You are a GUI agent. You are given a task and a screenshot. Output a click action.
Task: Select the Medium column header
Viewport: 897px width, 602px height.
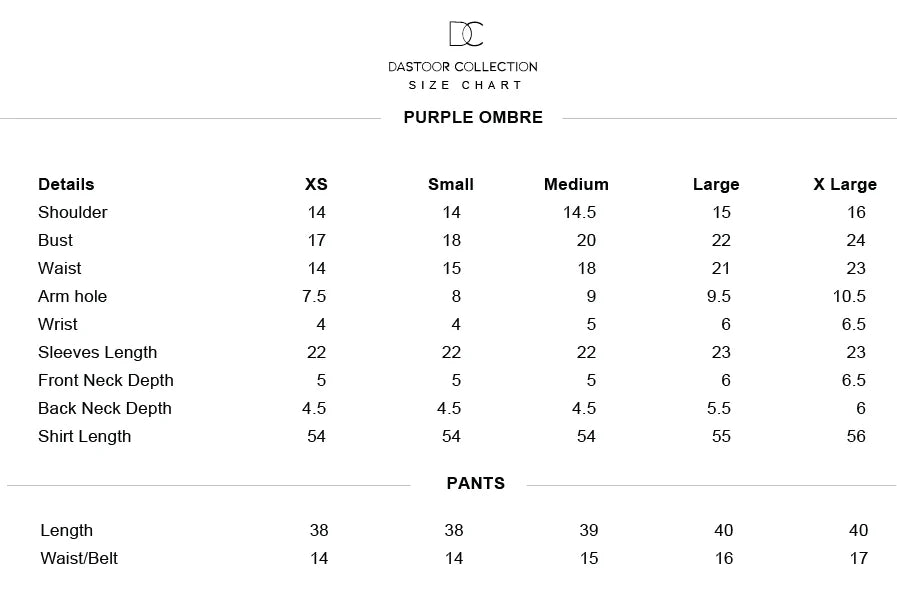pyautogui.click(x=576, y=184)
